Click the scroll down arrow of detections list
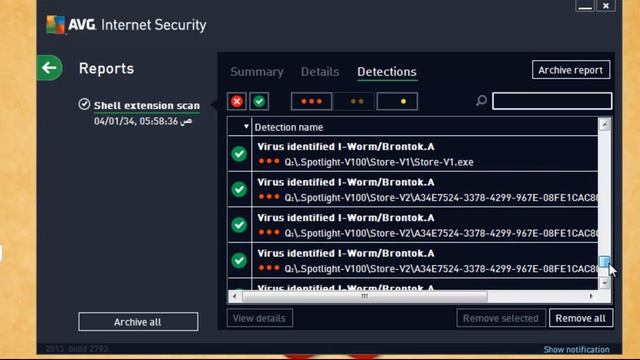This screenshot has width=640, height=360. click(604, 282)
